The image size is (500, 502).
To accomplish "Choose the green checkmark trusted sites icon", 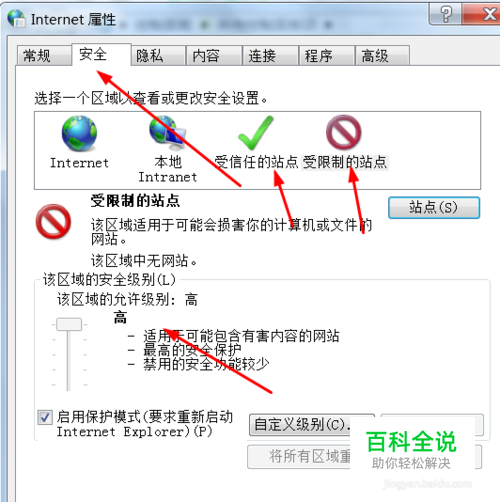I will [x=256, y=133].
